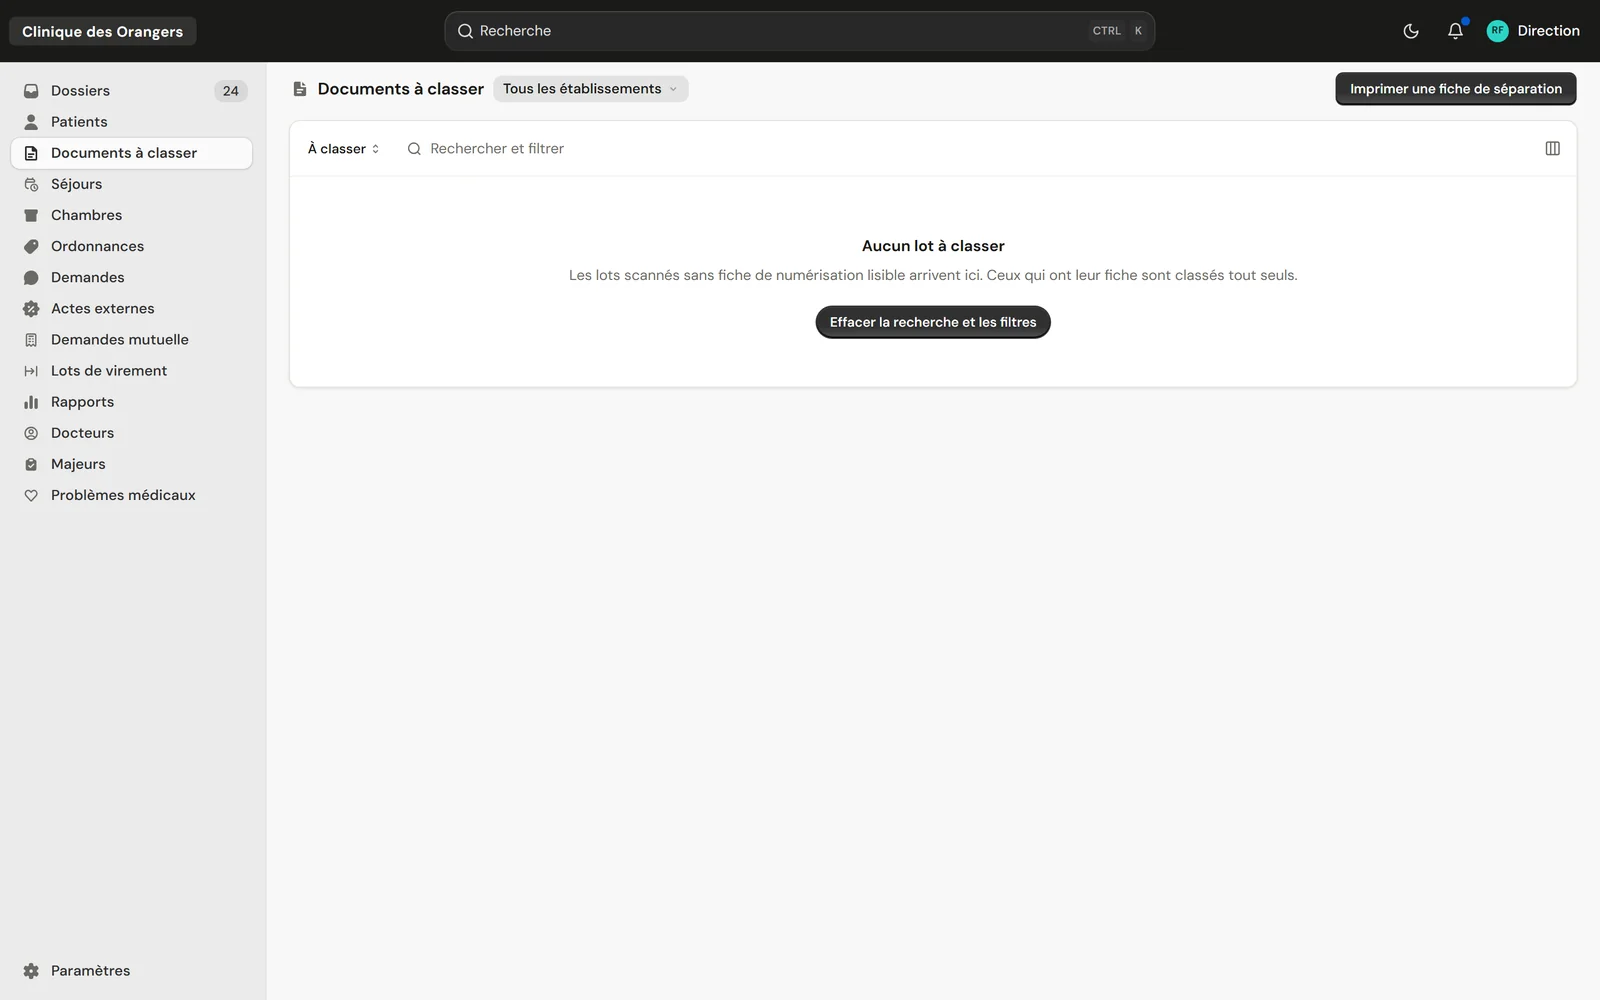The height and width of the screenshot is (1000, 1600).
Task: Open the À classer status selector
Action: pos(343,149)
